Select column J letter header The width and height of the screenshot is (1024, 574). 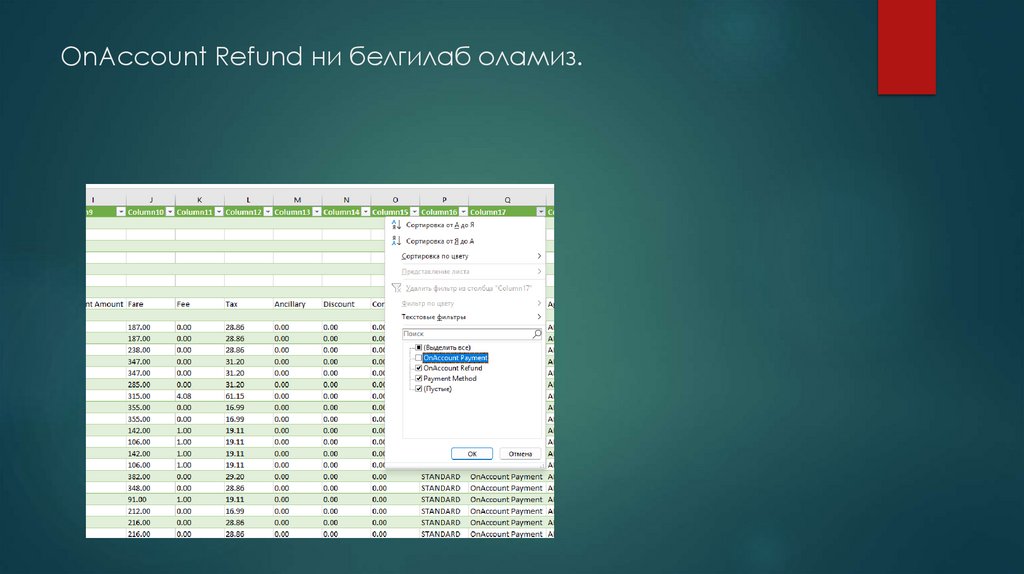(151, 200)
